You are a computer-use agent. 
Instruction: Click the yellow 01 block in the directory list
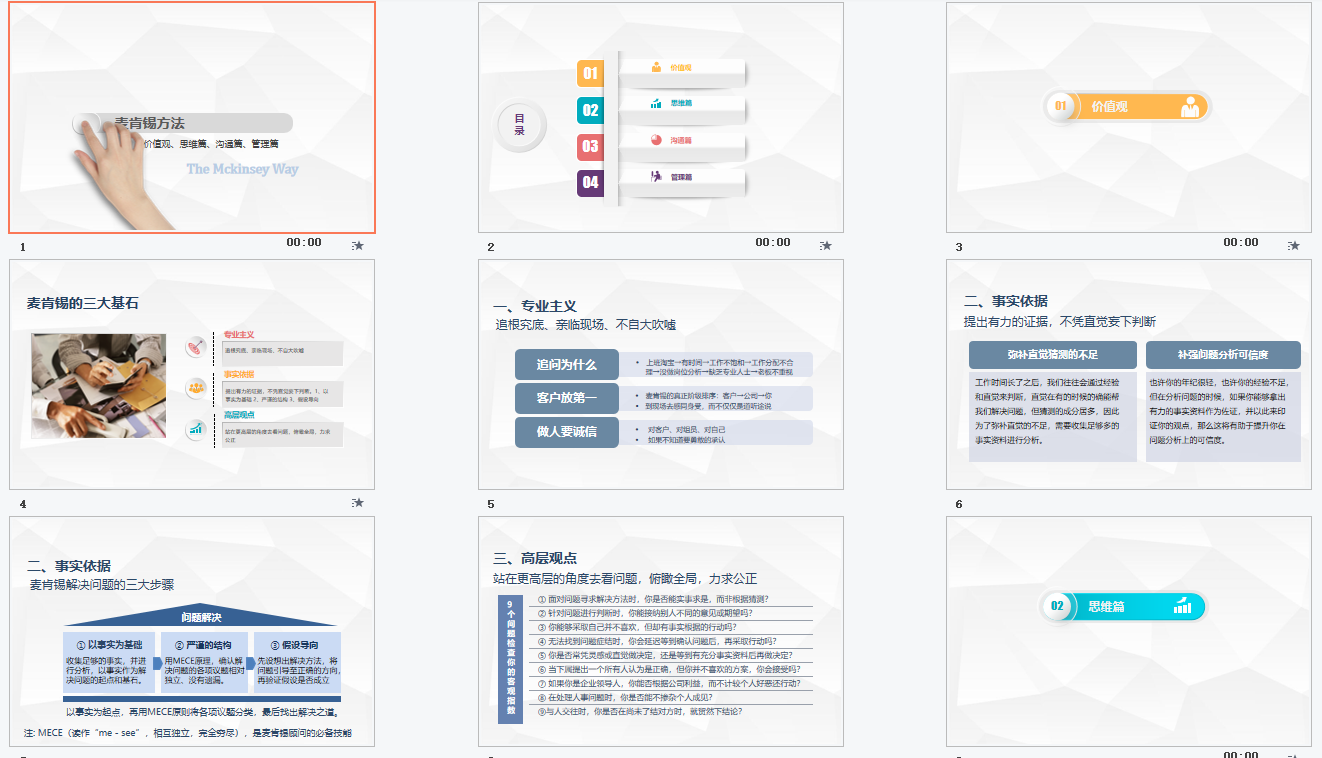click(x=591, y=72)
